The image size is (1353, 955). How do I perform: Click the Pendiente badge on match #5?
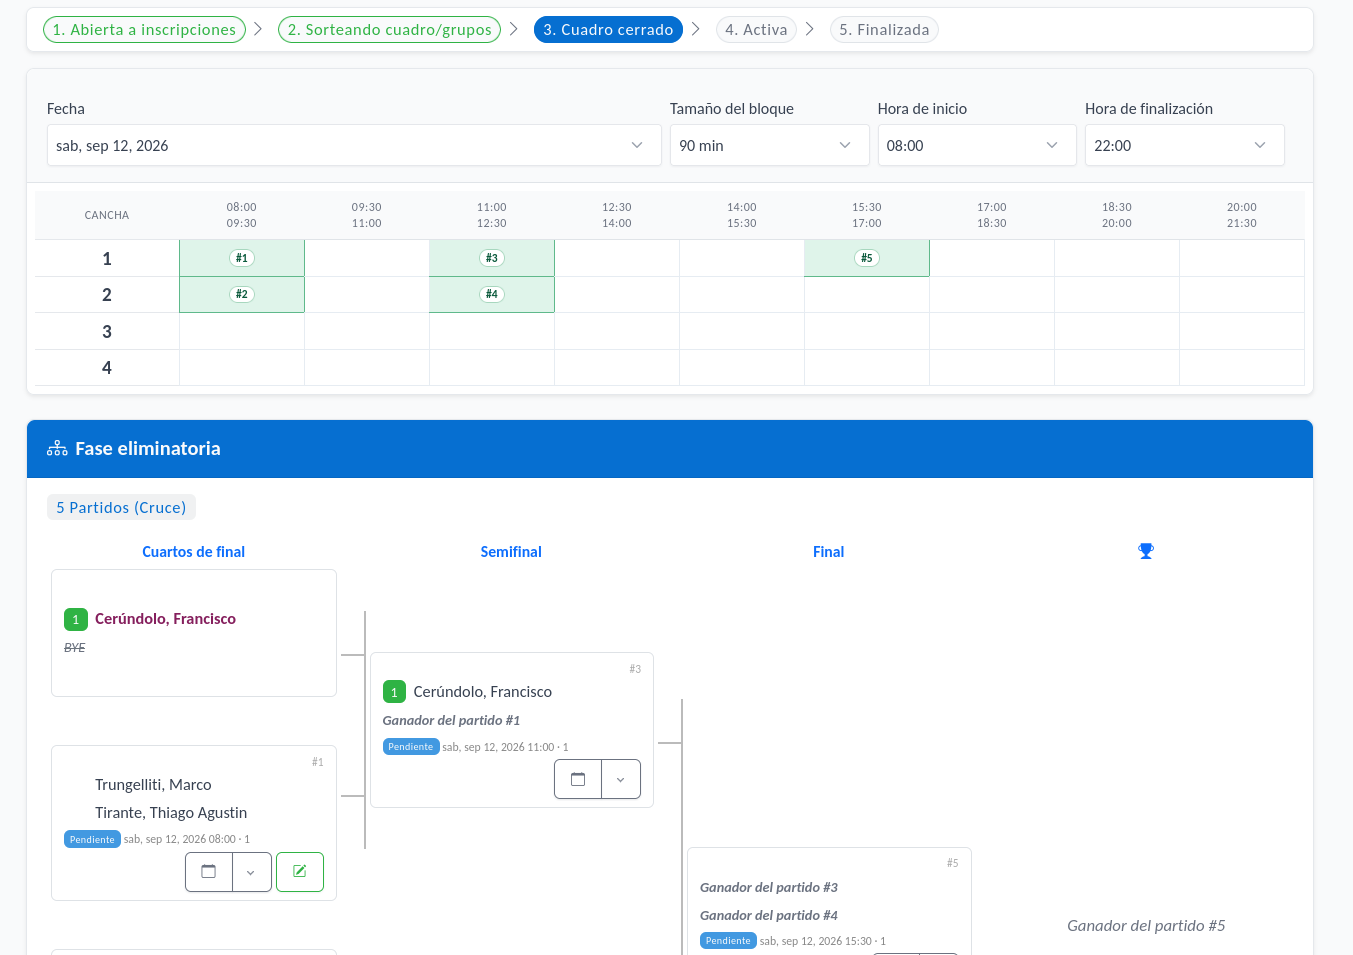coord(728,941)
